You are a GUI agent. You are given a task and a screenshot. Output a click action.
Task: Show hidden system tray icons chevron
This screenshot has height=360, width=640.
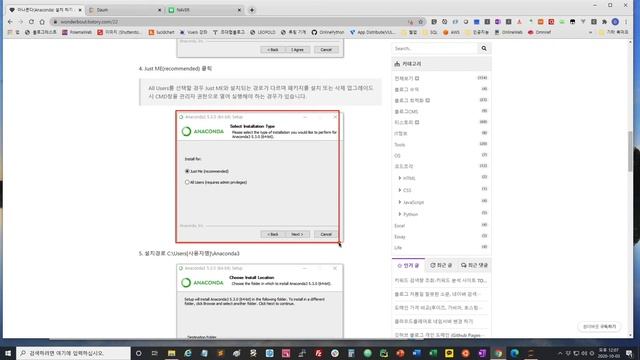tap(560, 353)
